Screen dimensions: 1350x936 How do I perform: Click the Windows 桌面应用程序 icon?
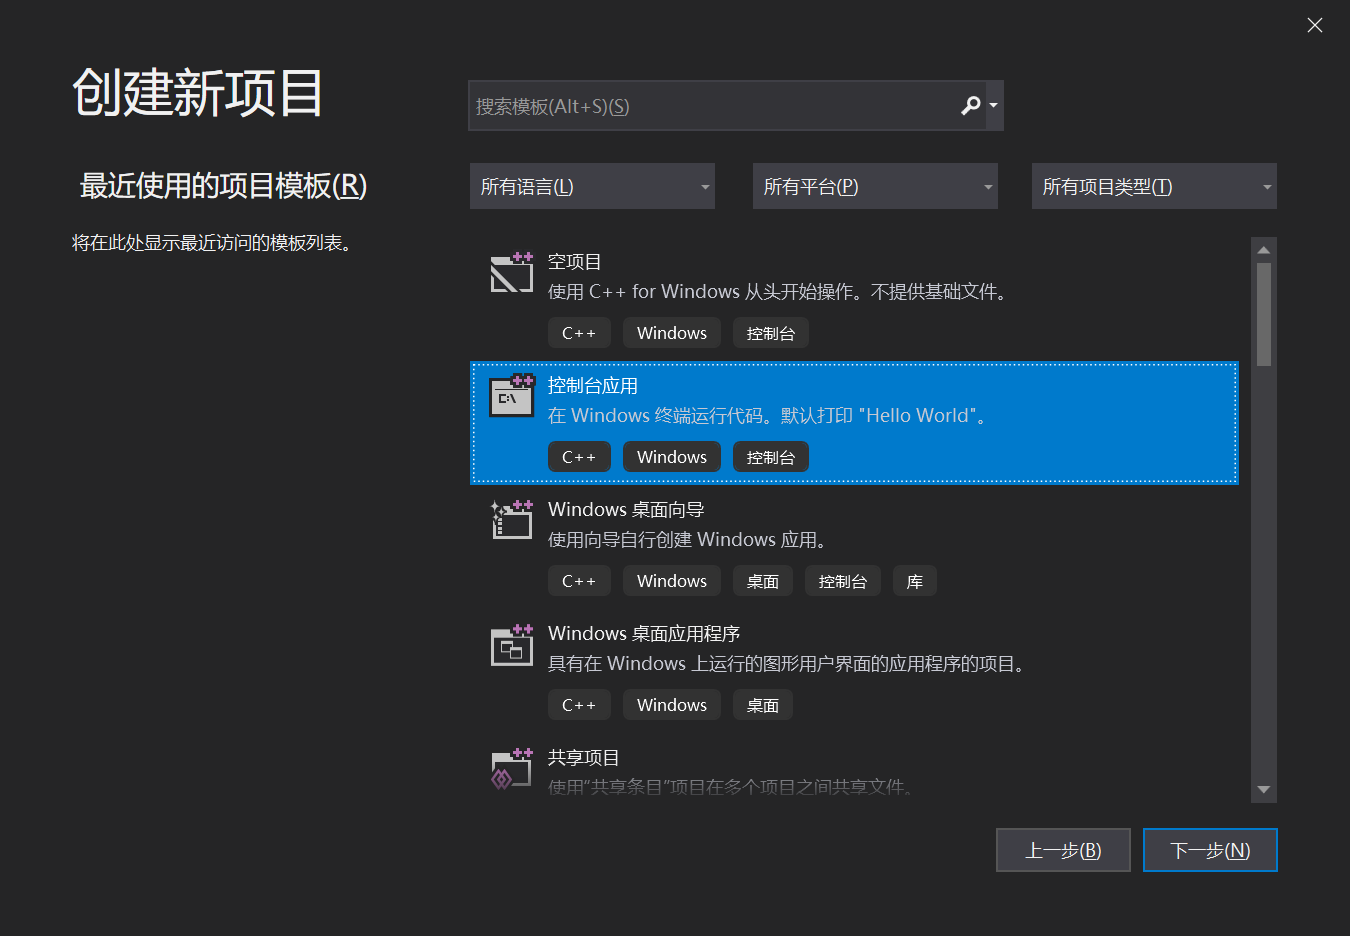tap(512, 644)
